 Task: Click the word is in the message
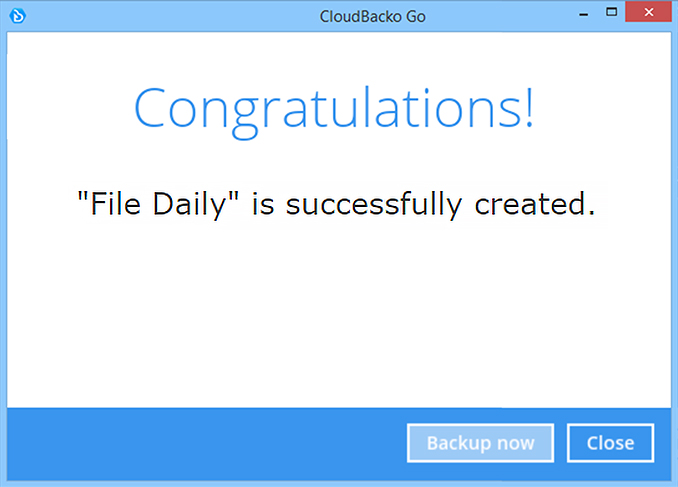[x=263, y=204]
